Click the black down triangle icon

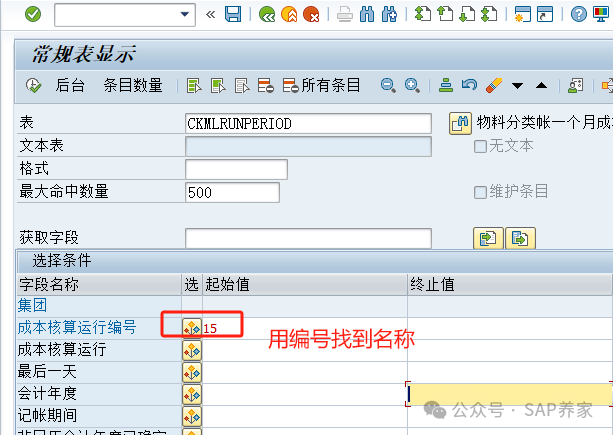coord(518,86)
